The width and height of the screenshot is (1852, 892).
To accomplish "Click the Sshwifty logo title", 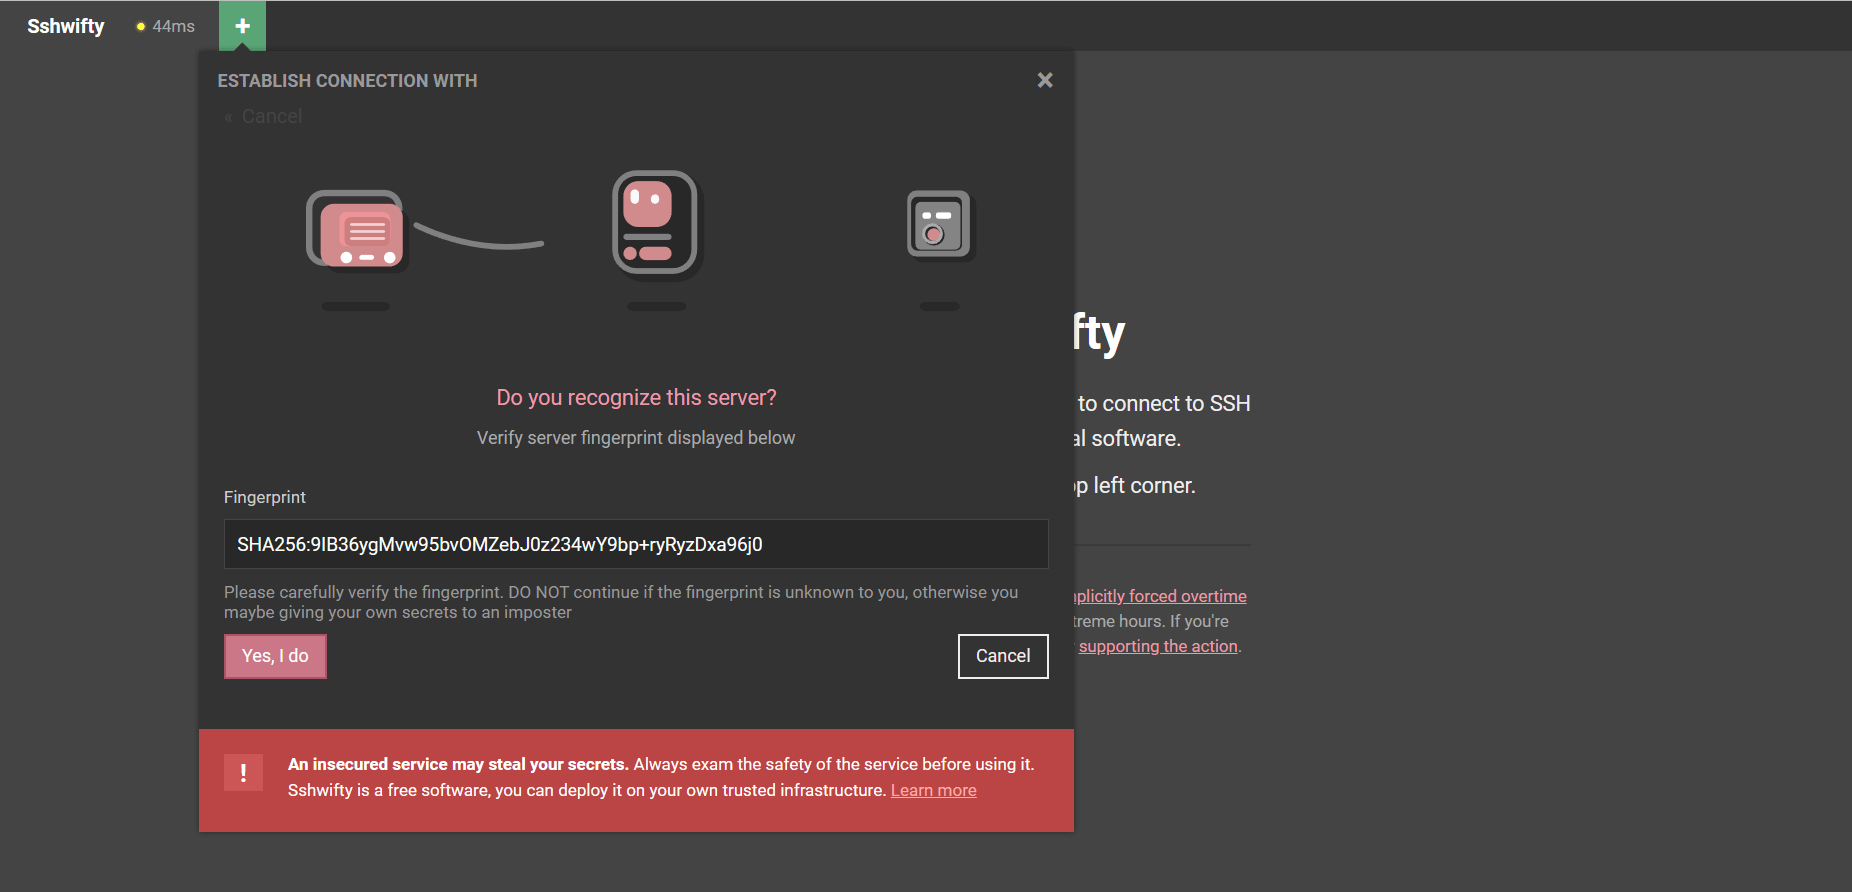I will tap(66, 26).
